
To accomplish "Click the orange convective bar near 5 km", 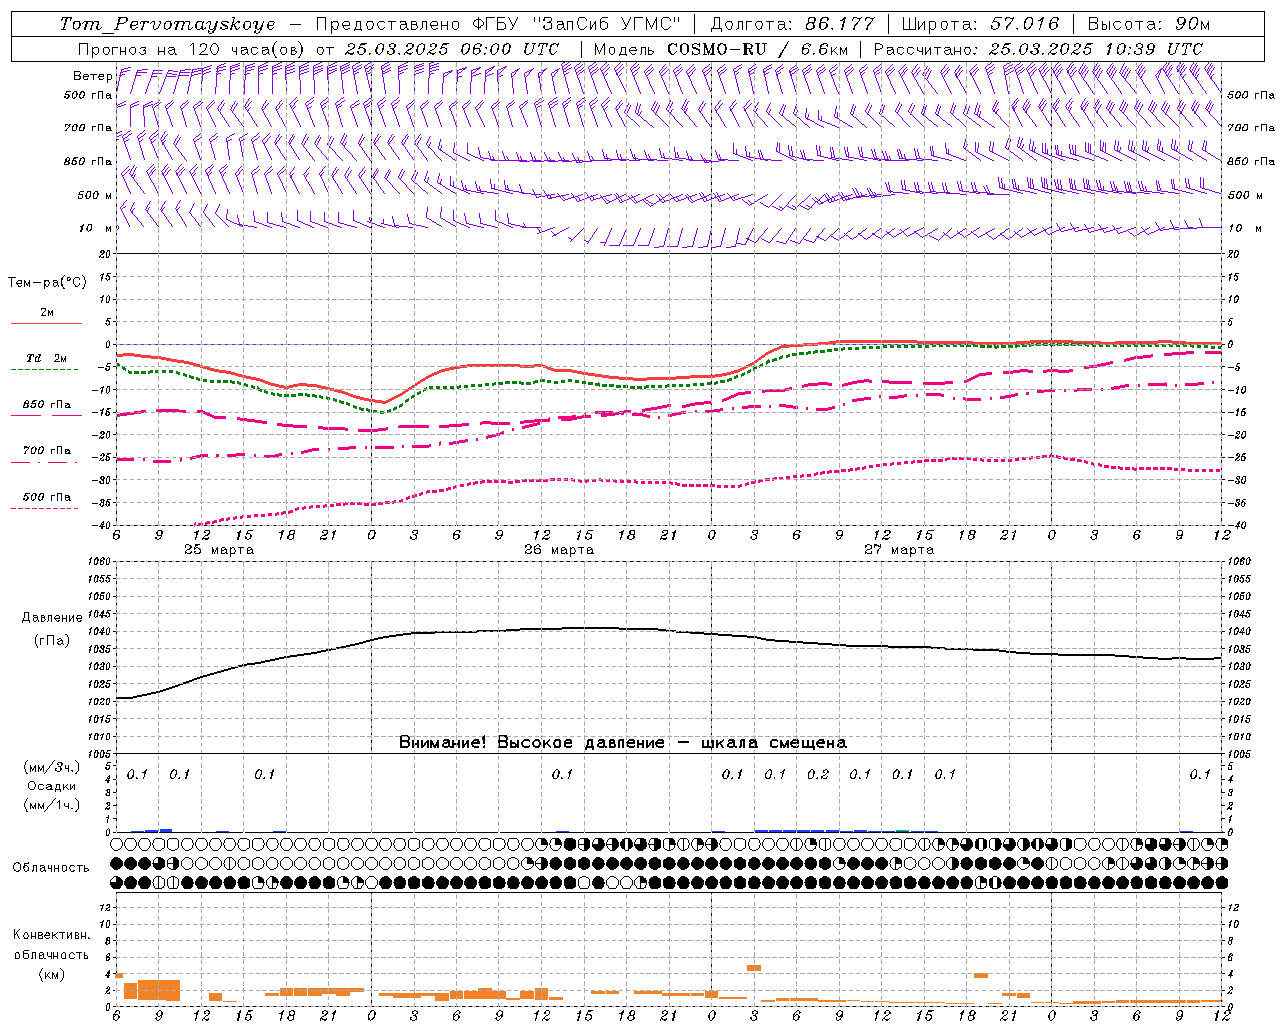I will 754,968.
